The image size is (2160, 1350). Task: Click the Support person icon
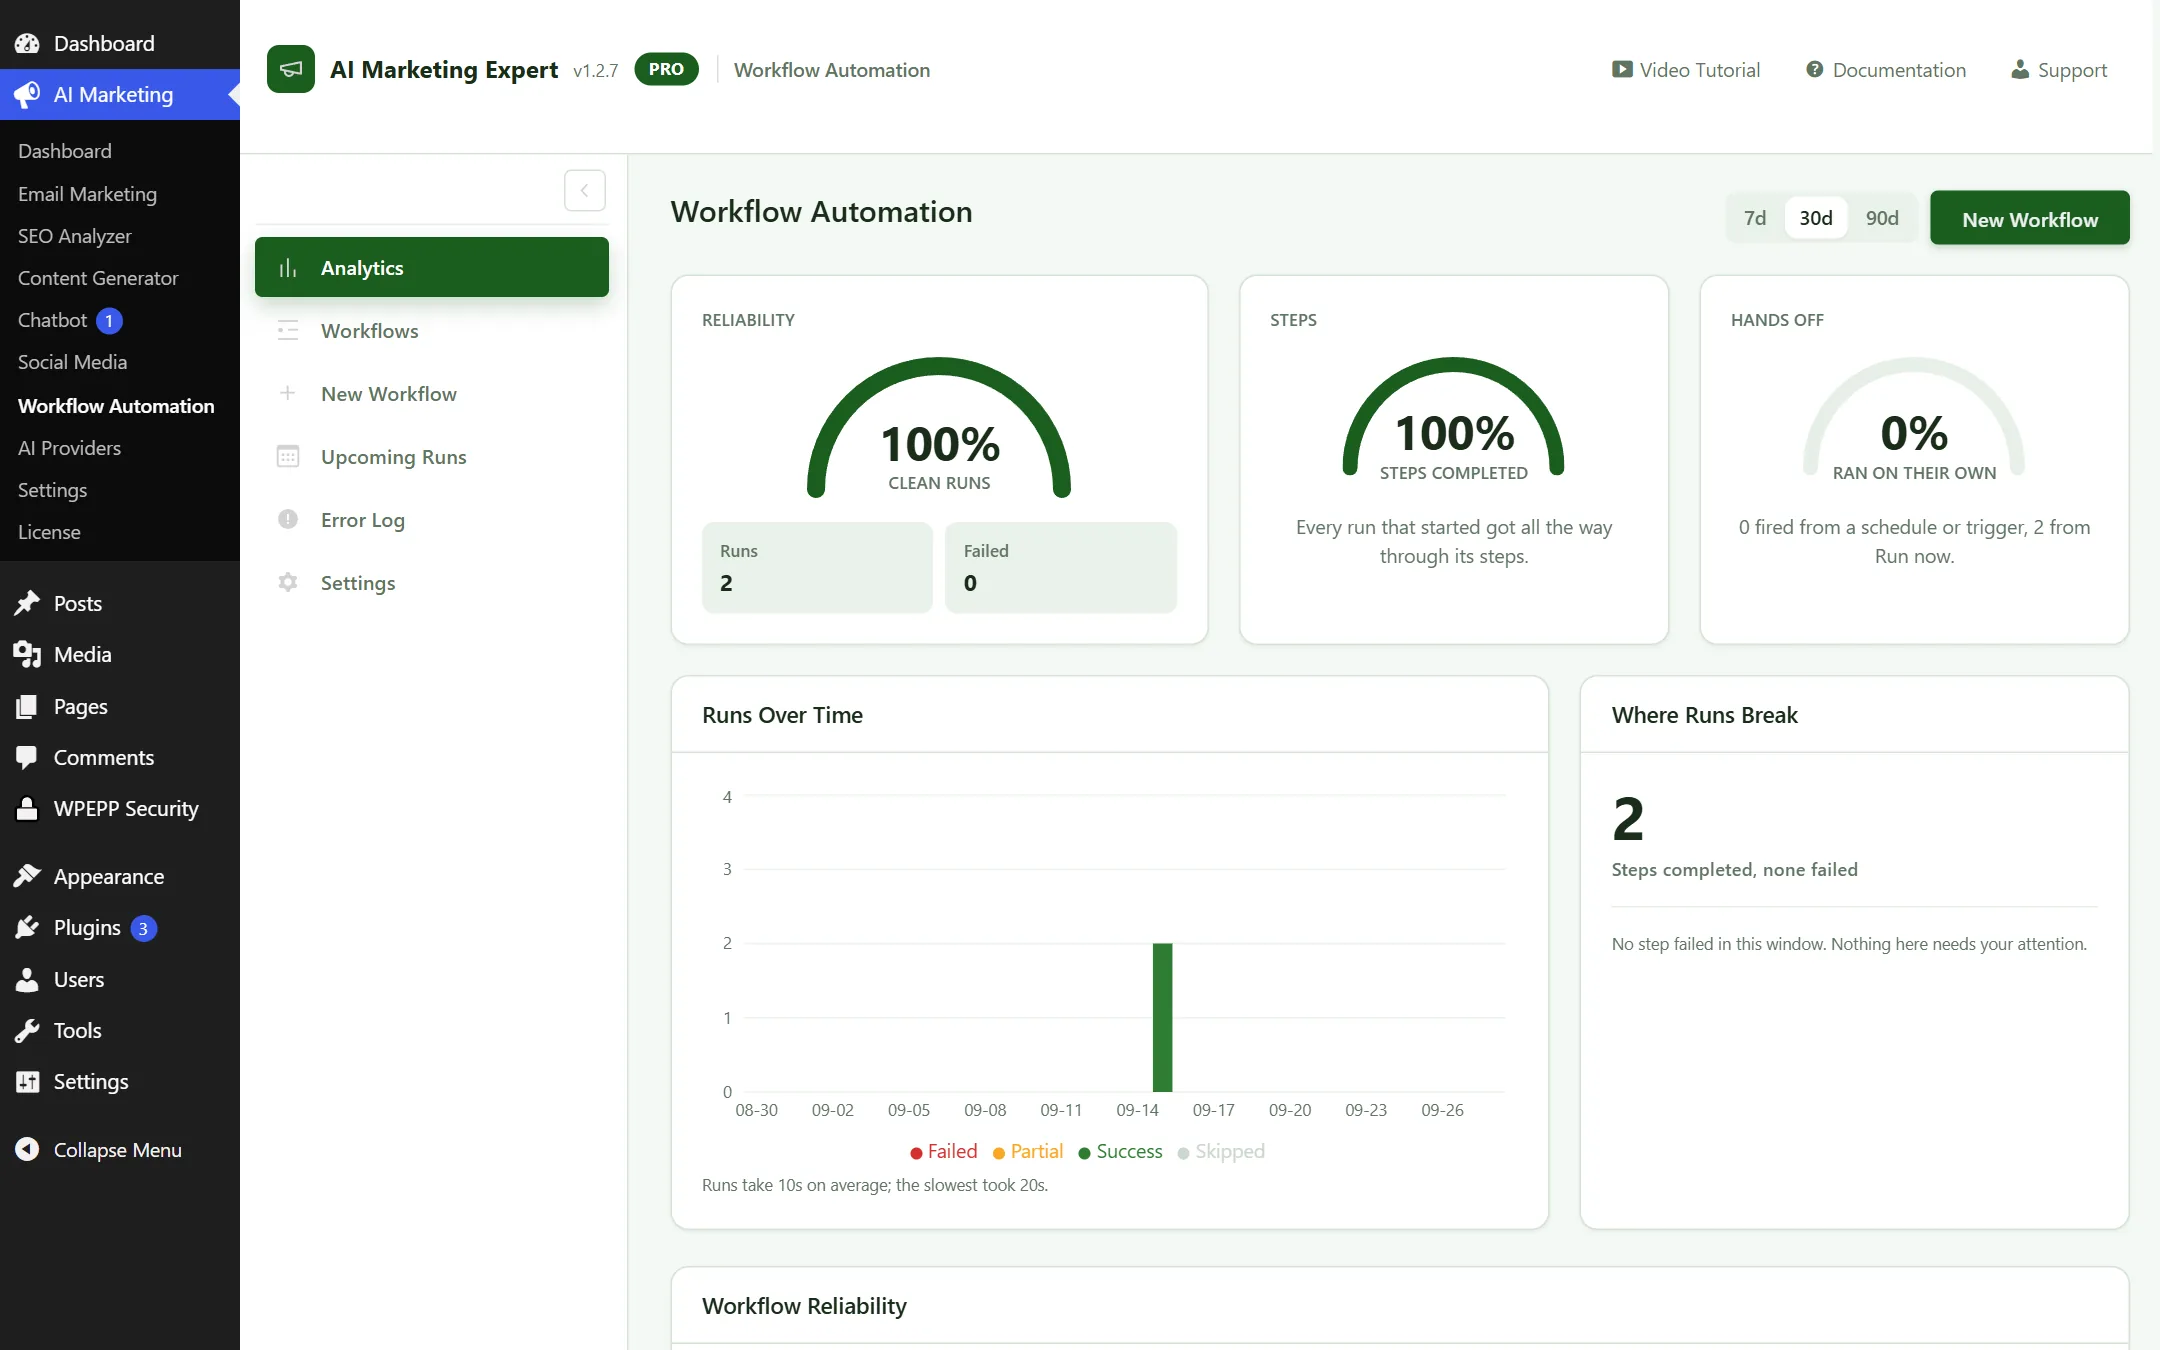tap(2020, 69)
